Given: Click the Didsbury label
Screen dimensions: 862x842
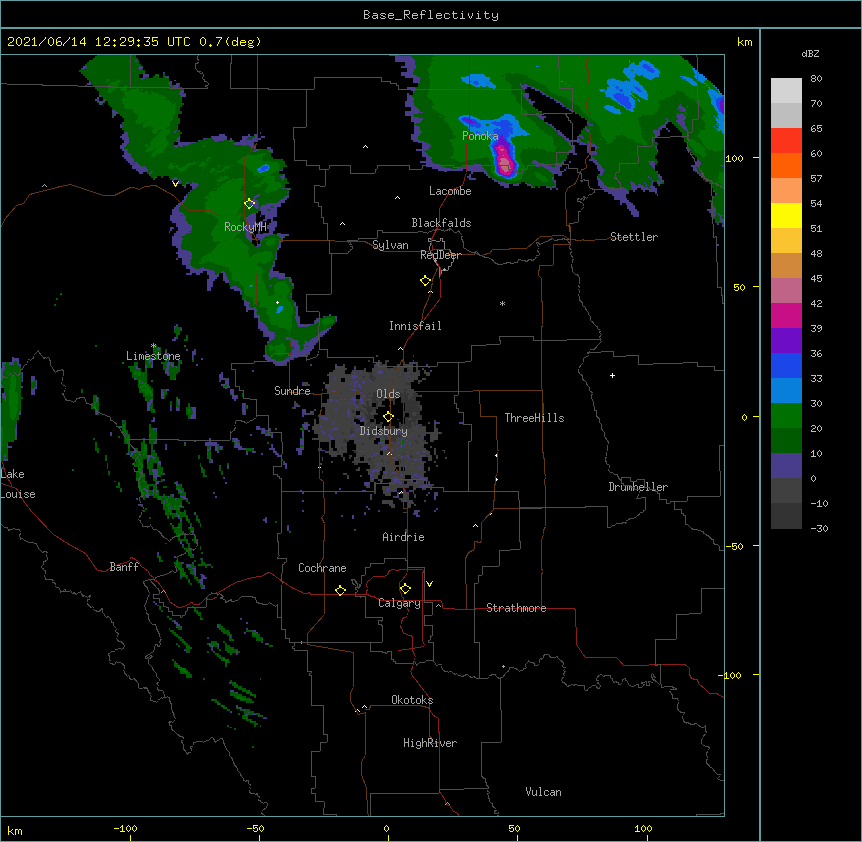Looking at the screenshot, I should pyautogui.click(x=384, y=431).
